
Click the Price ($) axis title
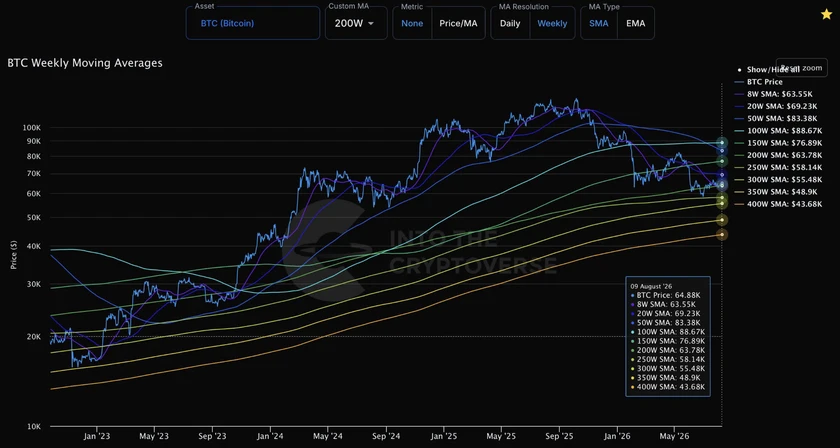[x=13, y=255]
